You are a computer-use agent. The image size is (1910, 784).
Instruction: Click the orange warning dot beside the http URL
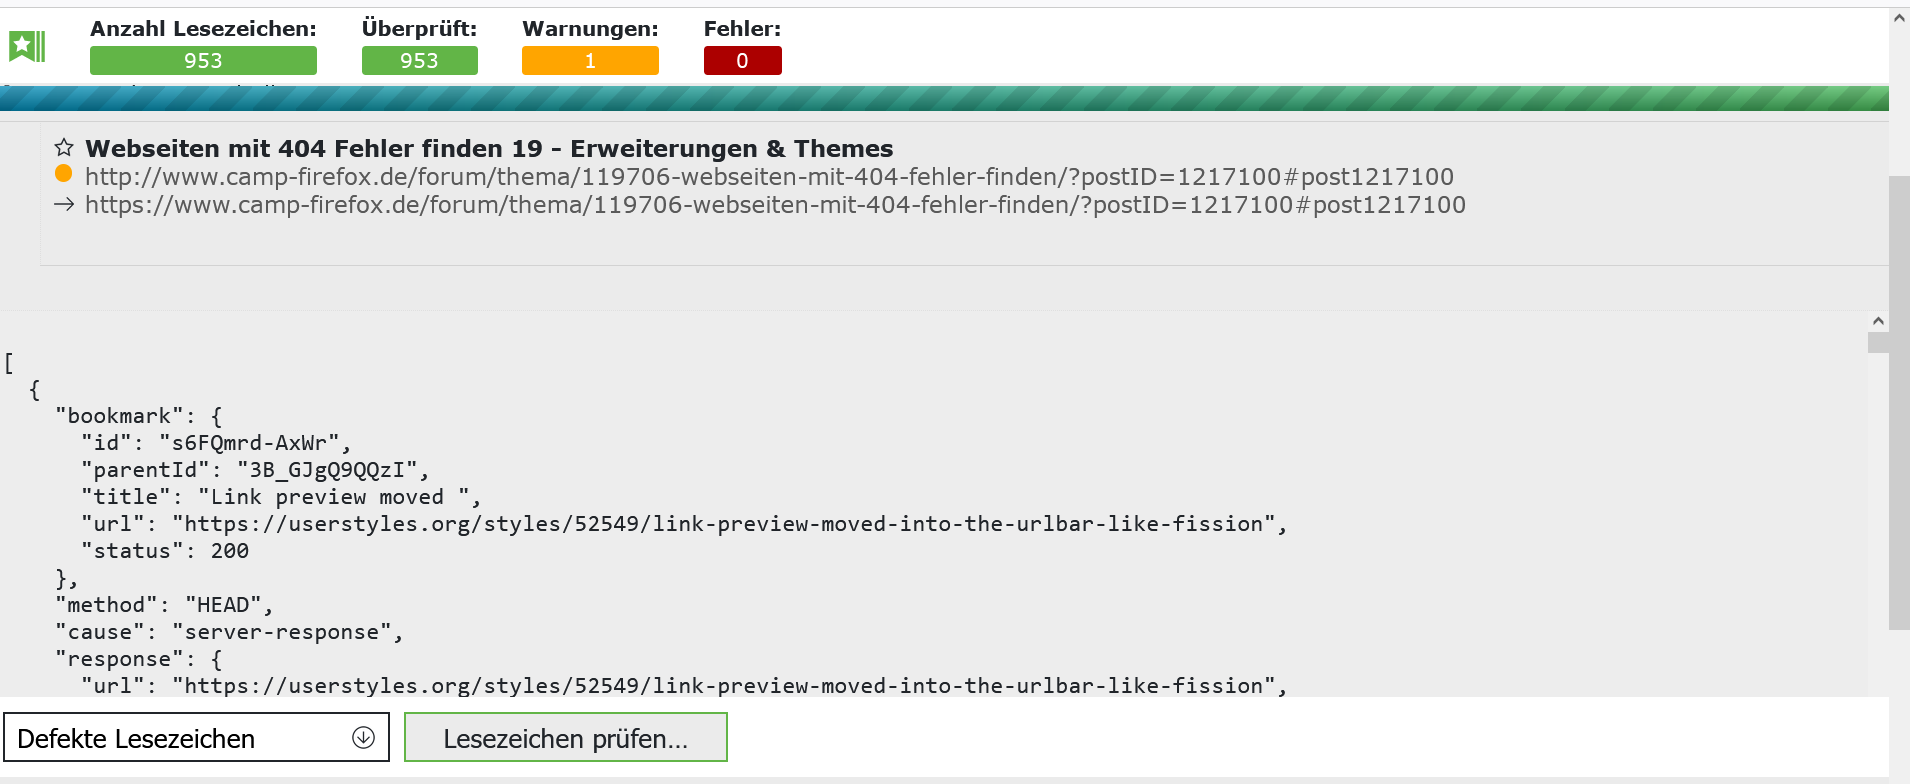pyautogui.click(x=63, y=174)
